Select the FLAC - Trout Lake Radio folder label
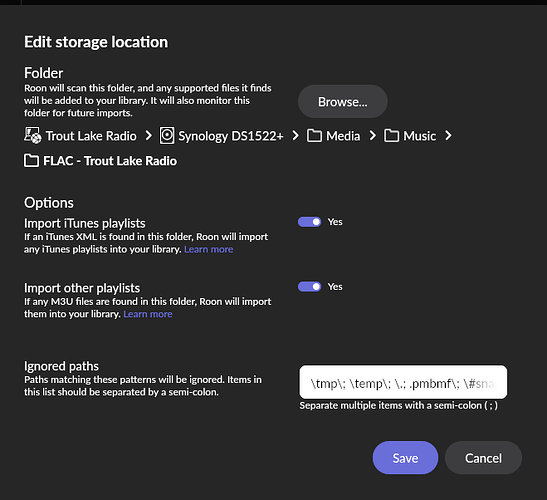547x500 pixels. 110,161
